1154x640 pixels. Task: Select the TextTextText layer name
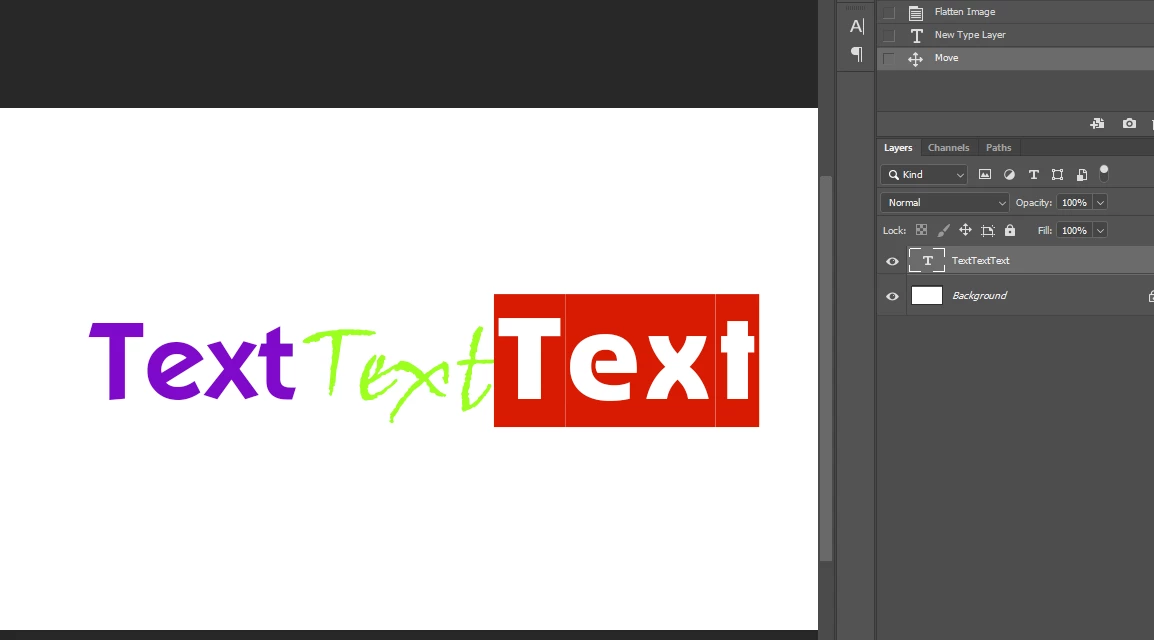980,260
